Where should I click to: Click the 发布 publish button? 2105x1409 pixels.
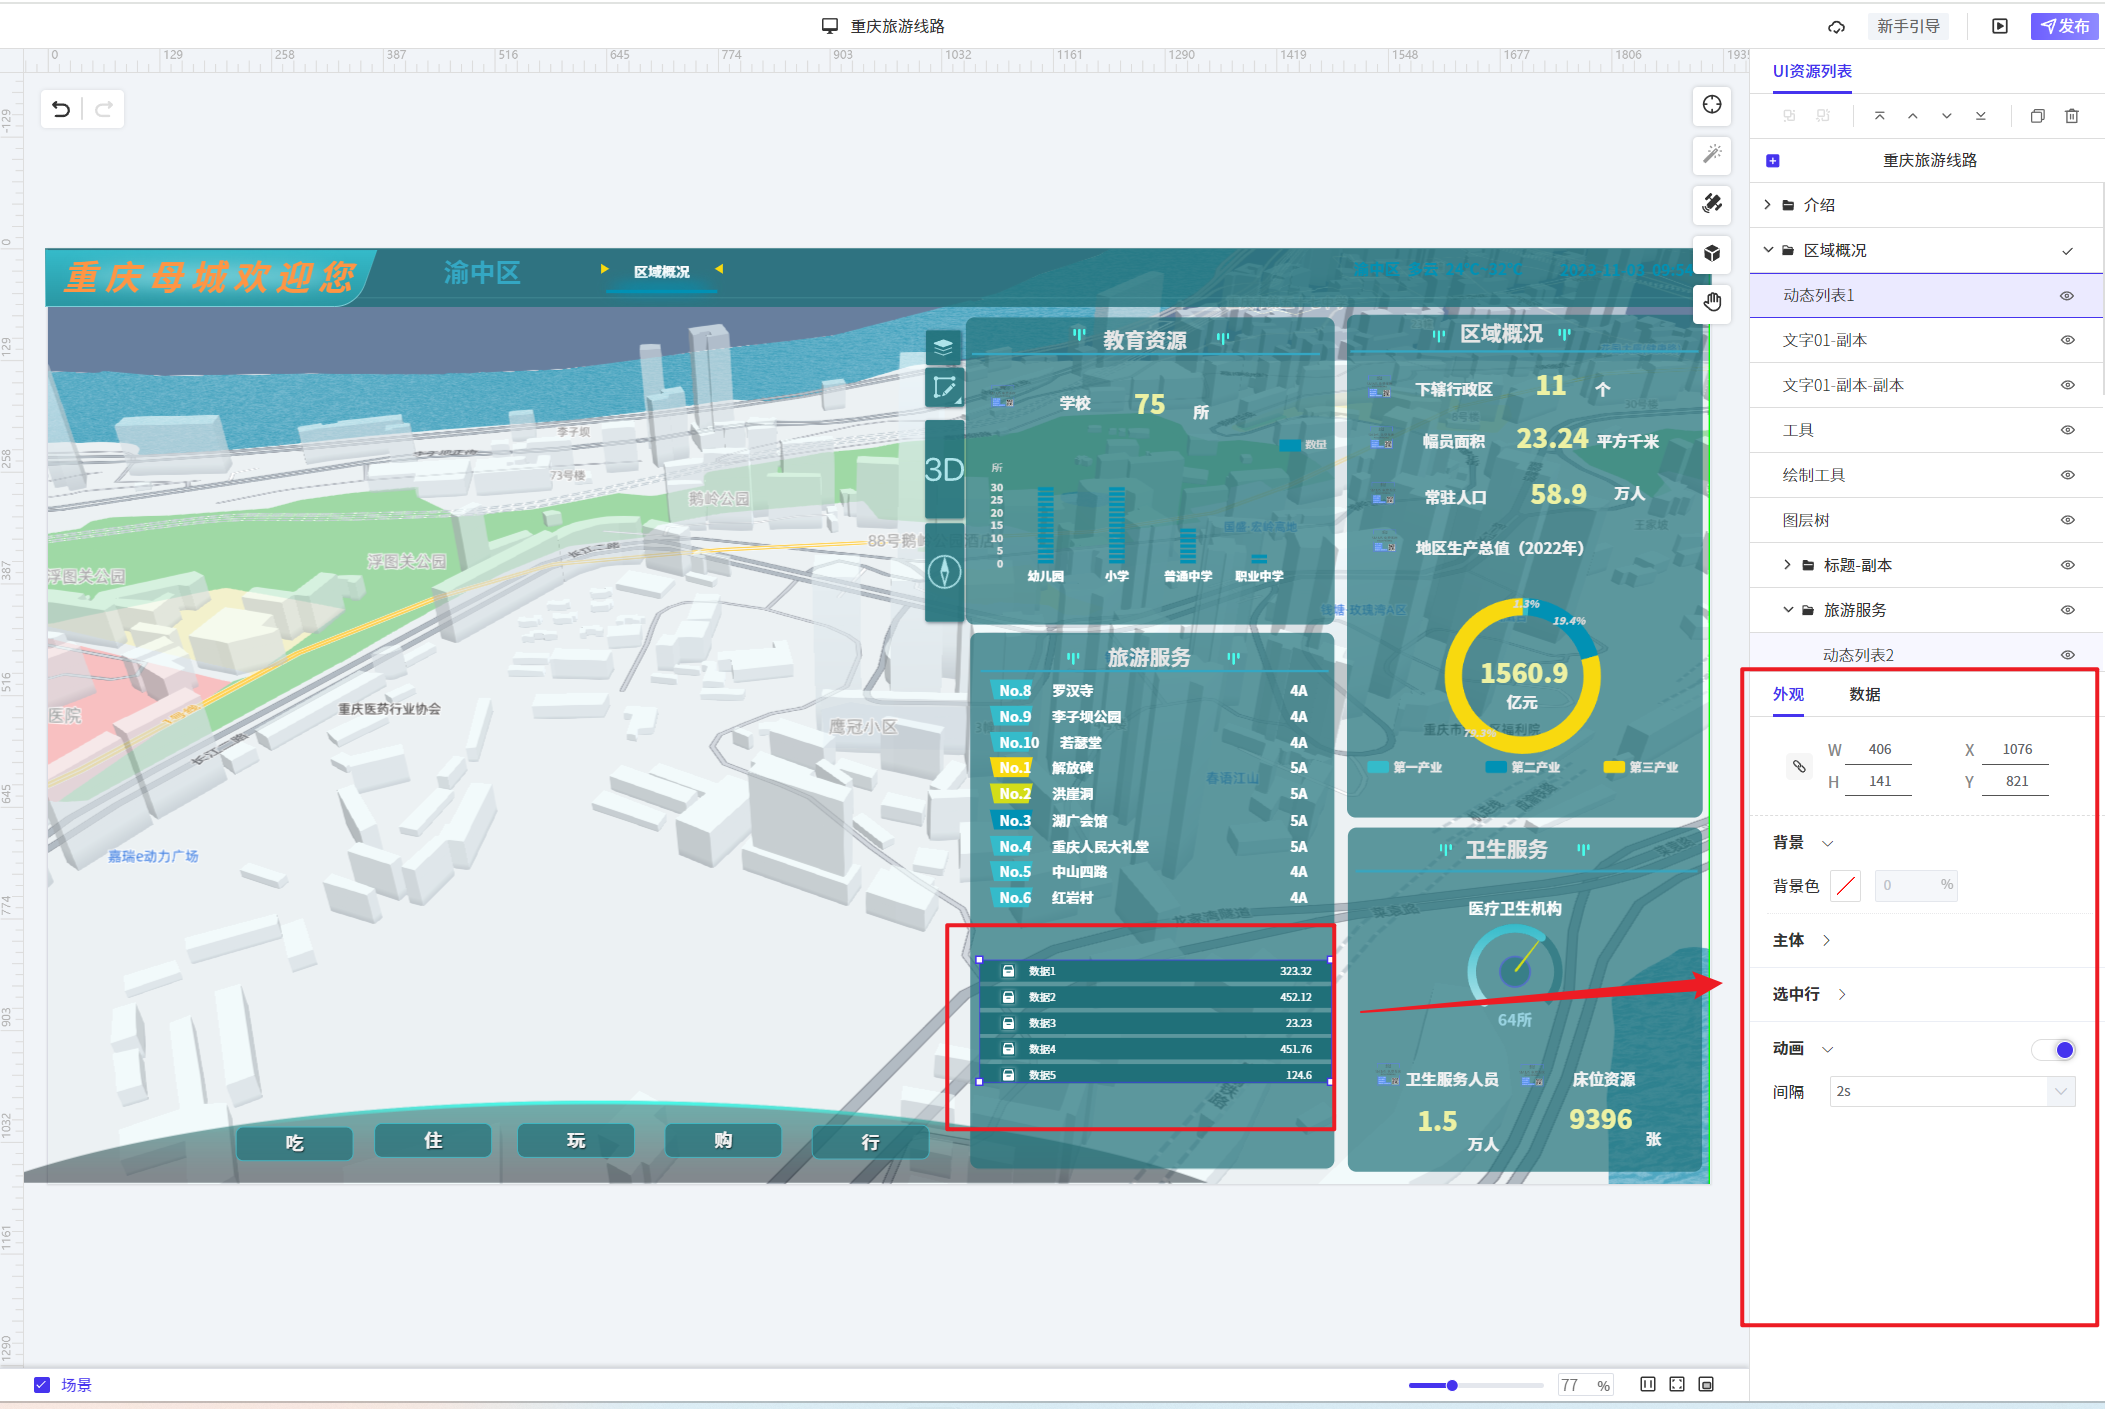pos(2064,27)
